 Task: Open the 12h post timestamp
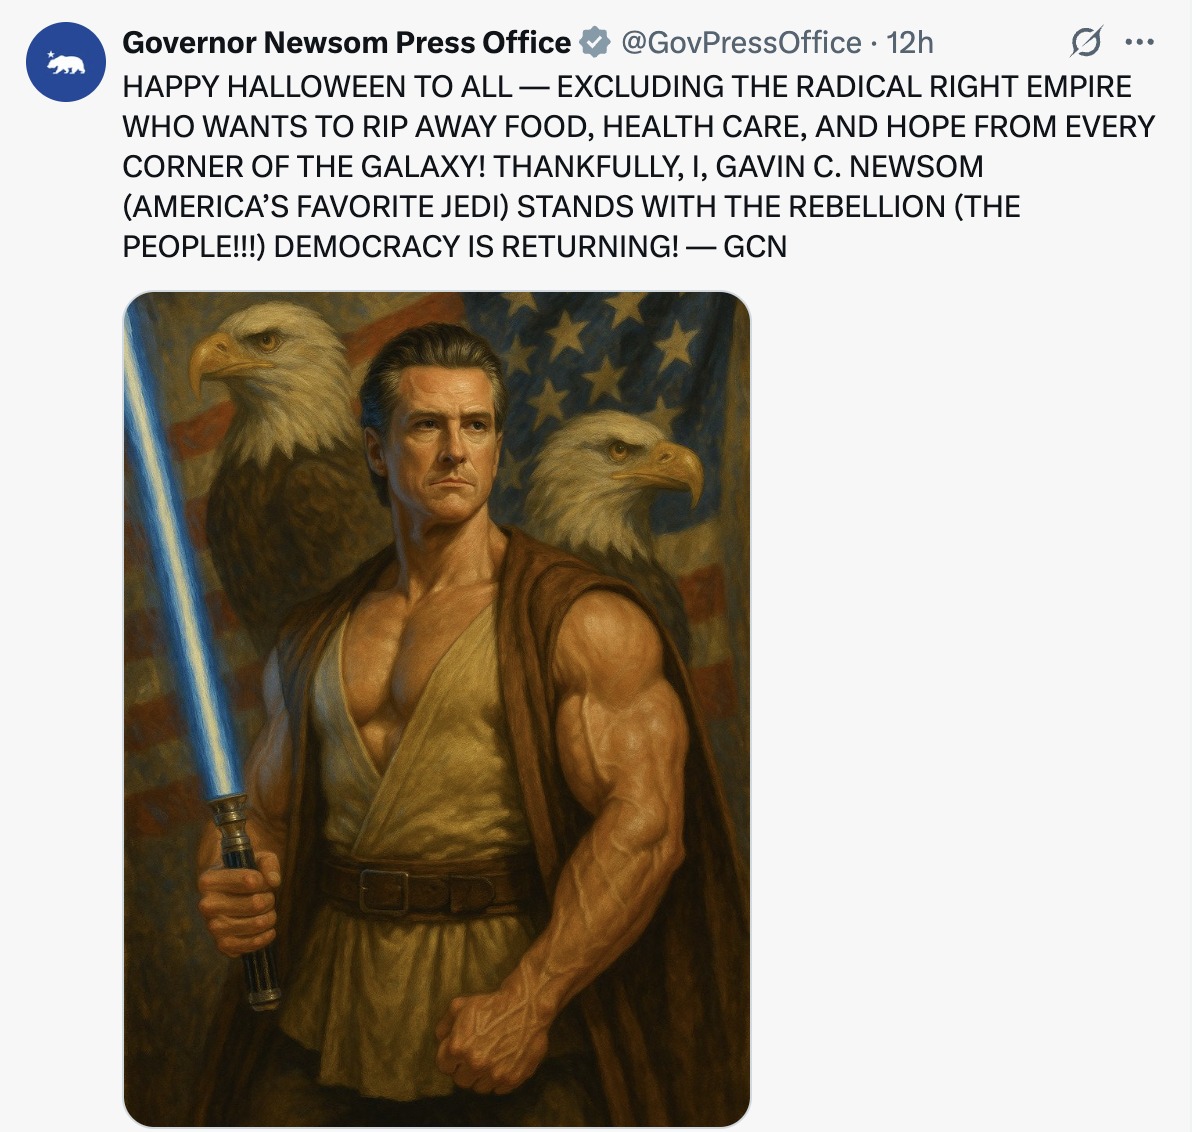click(909, 43)
